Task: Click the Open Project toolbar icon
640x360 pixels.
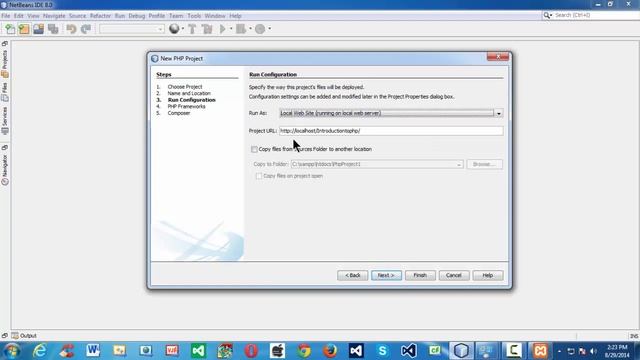Action: click(x=38, y=29)
